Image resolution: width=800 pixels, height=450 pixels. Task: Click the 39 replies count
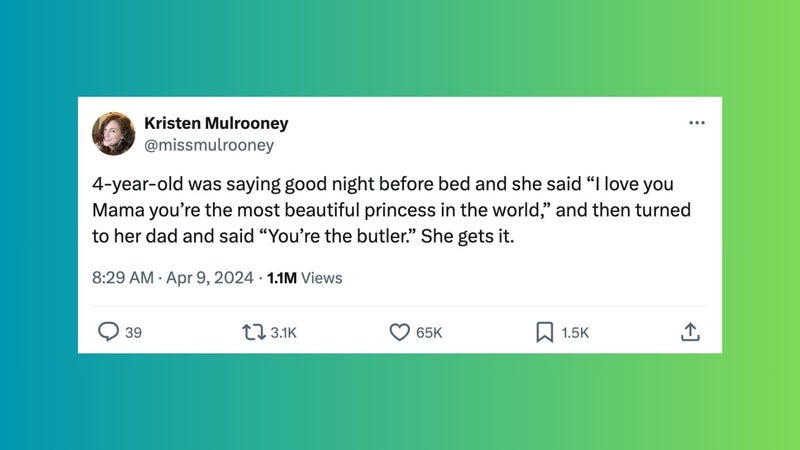tap(133, 333)
